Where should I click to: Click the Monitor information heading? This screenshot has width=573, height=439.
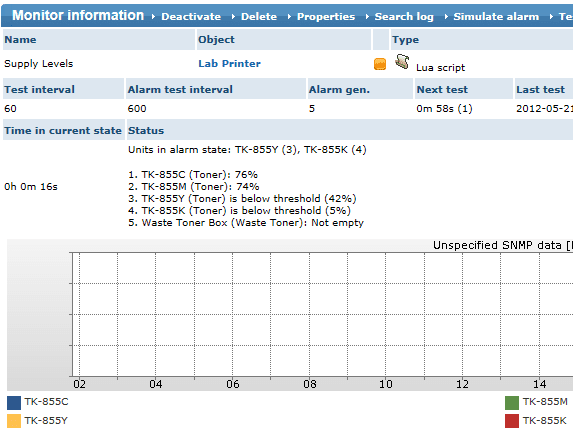pyautogui.click(x=78, y=15)
